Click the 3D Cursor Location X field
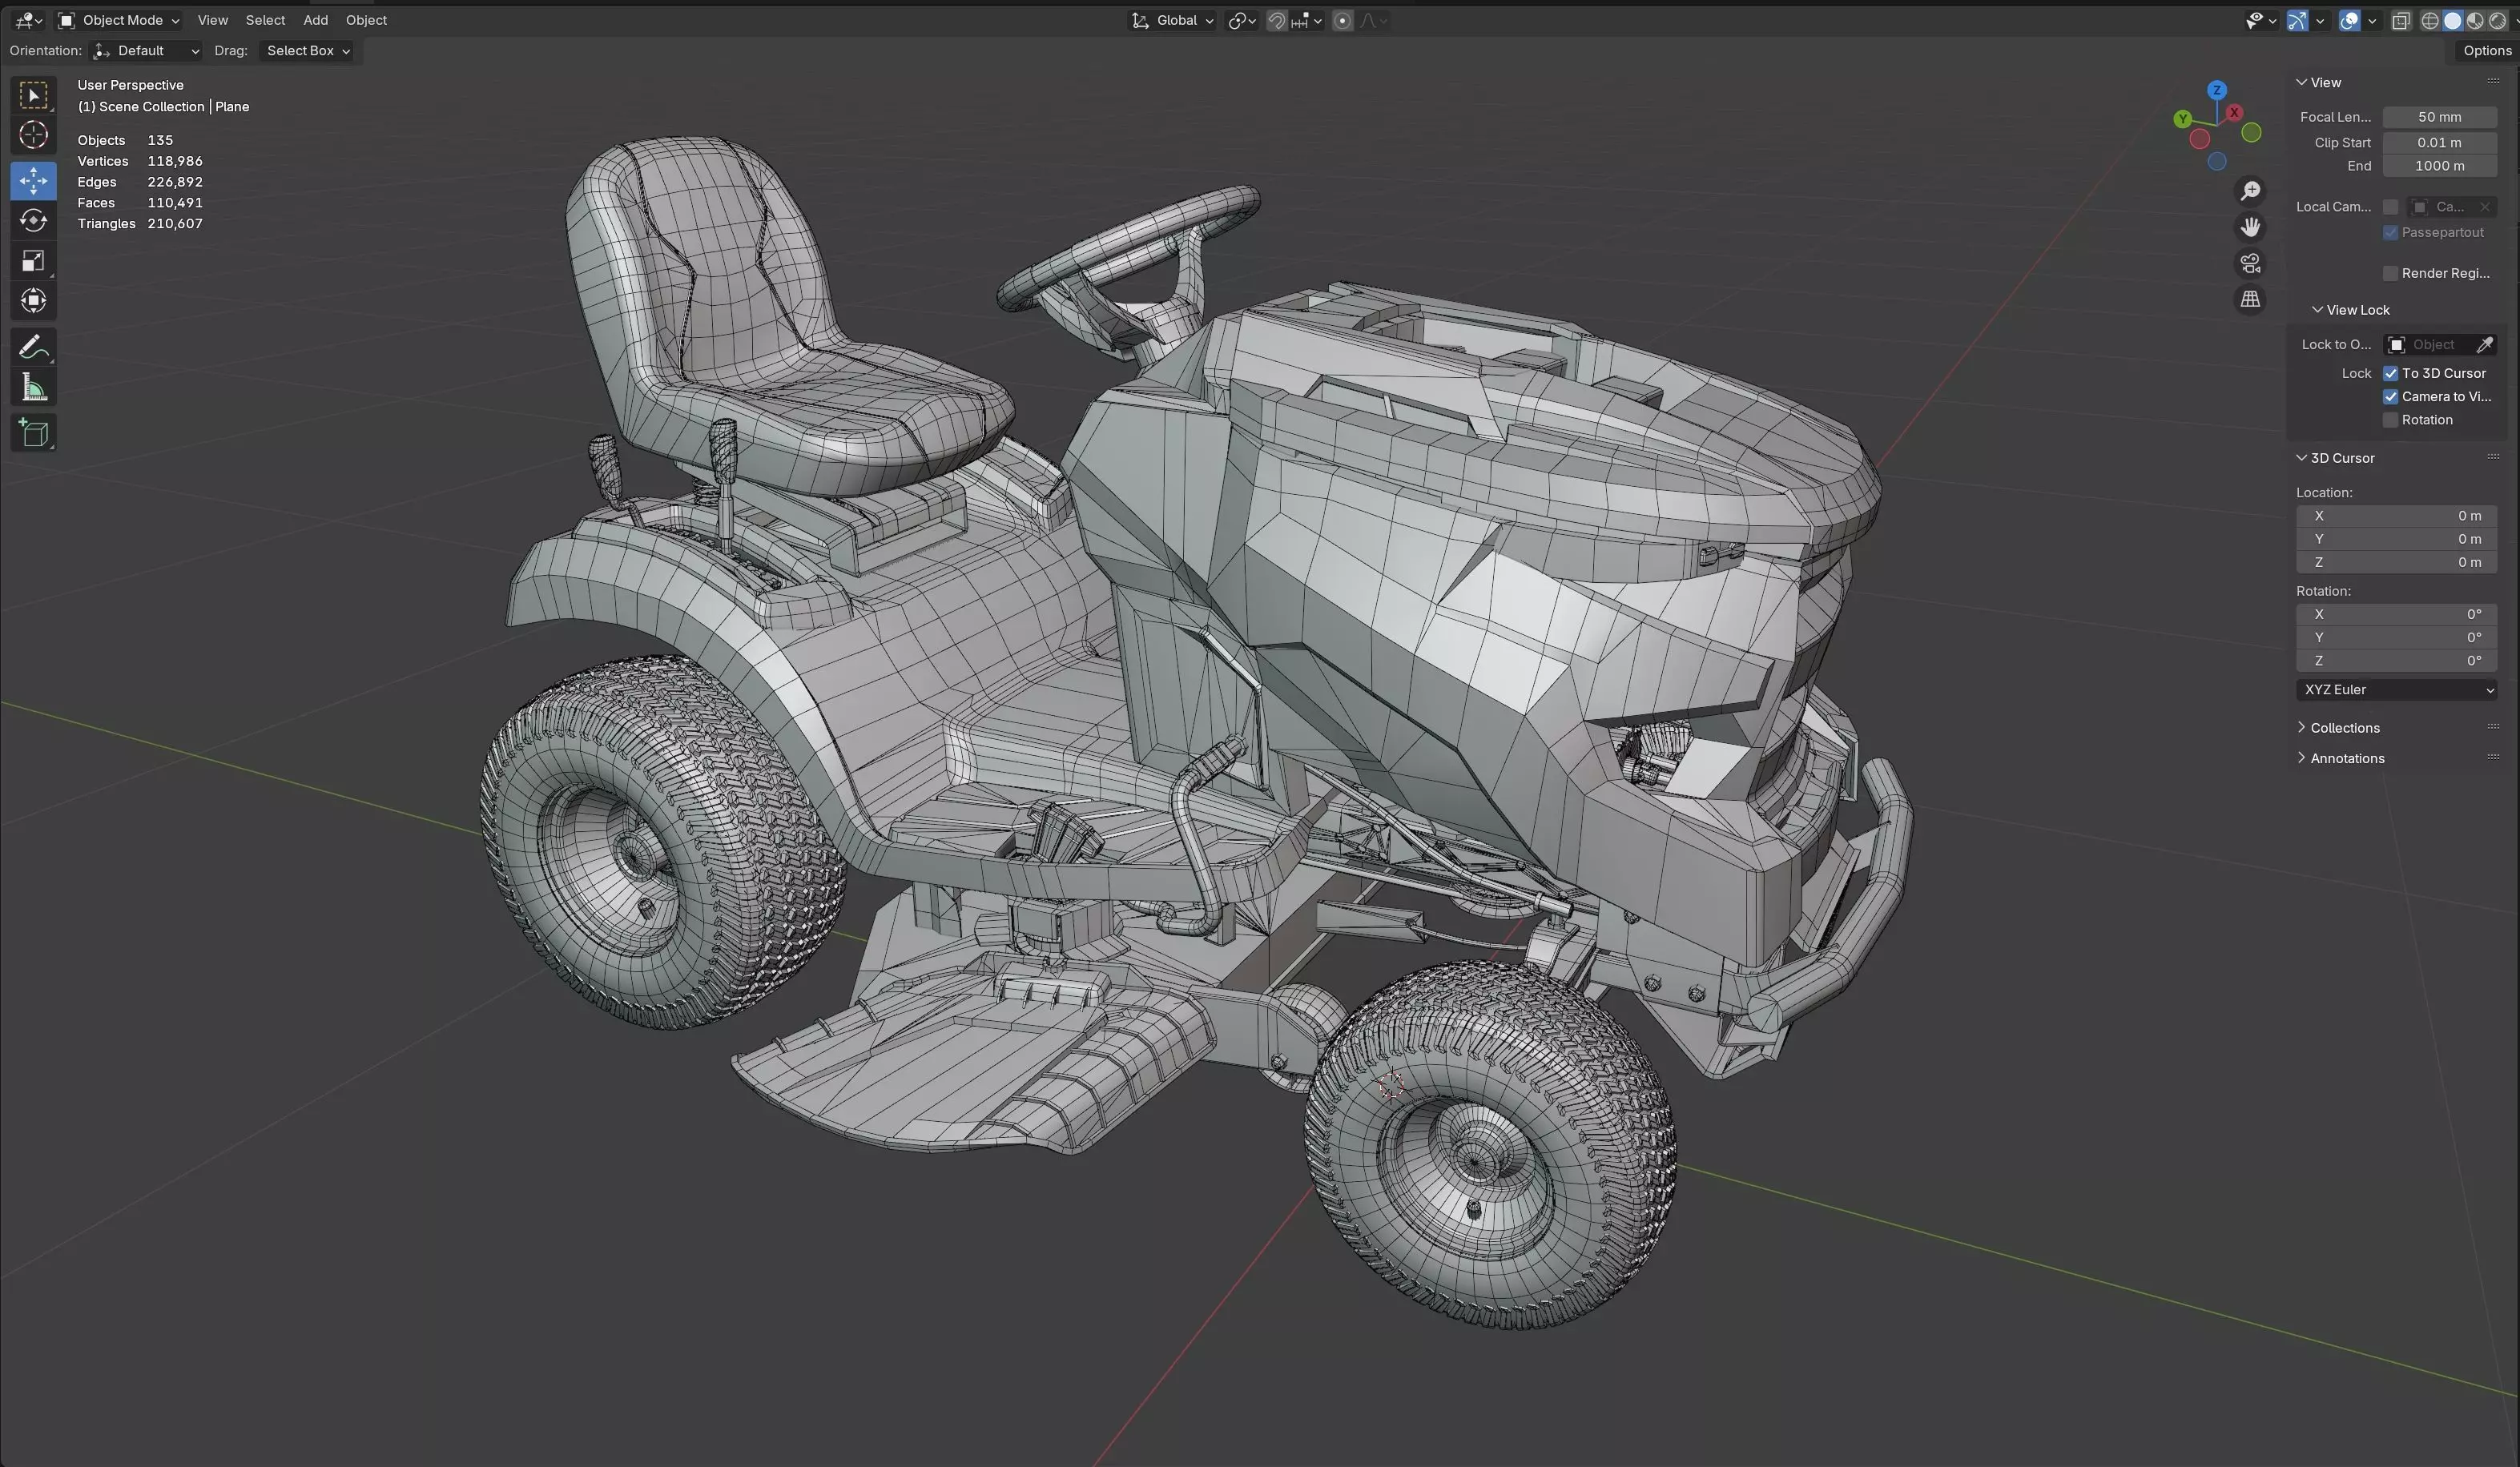Viewport: 2520px width, 1467px height. point(2396,516)
